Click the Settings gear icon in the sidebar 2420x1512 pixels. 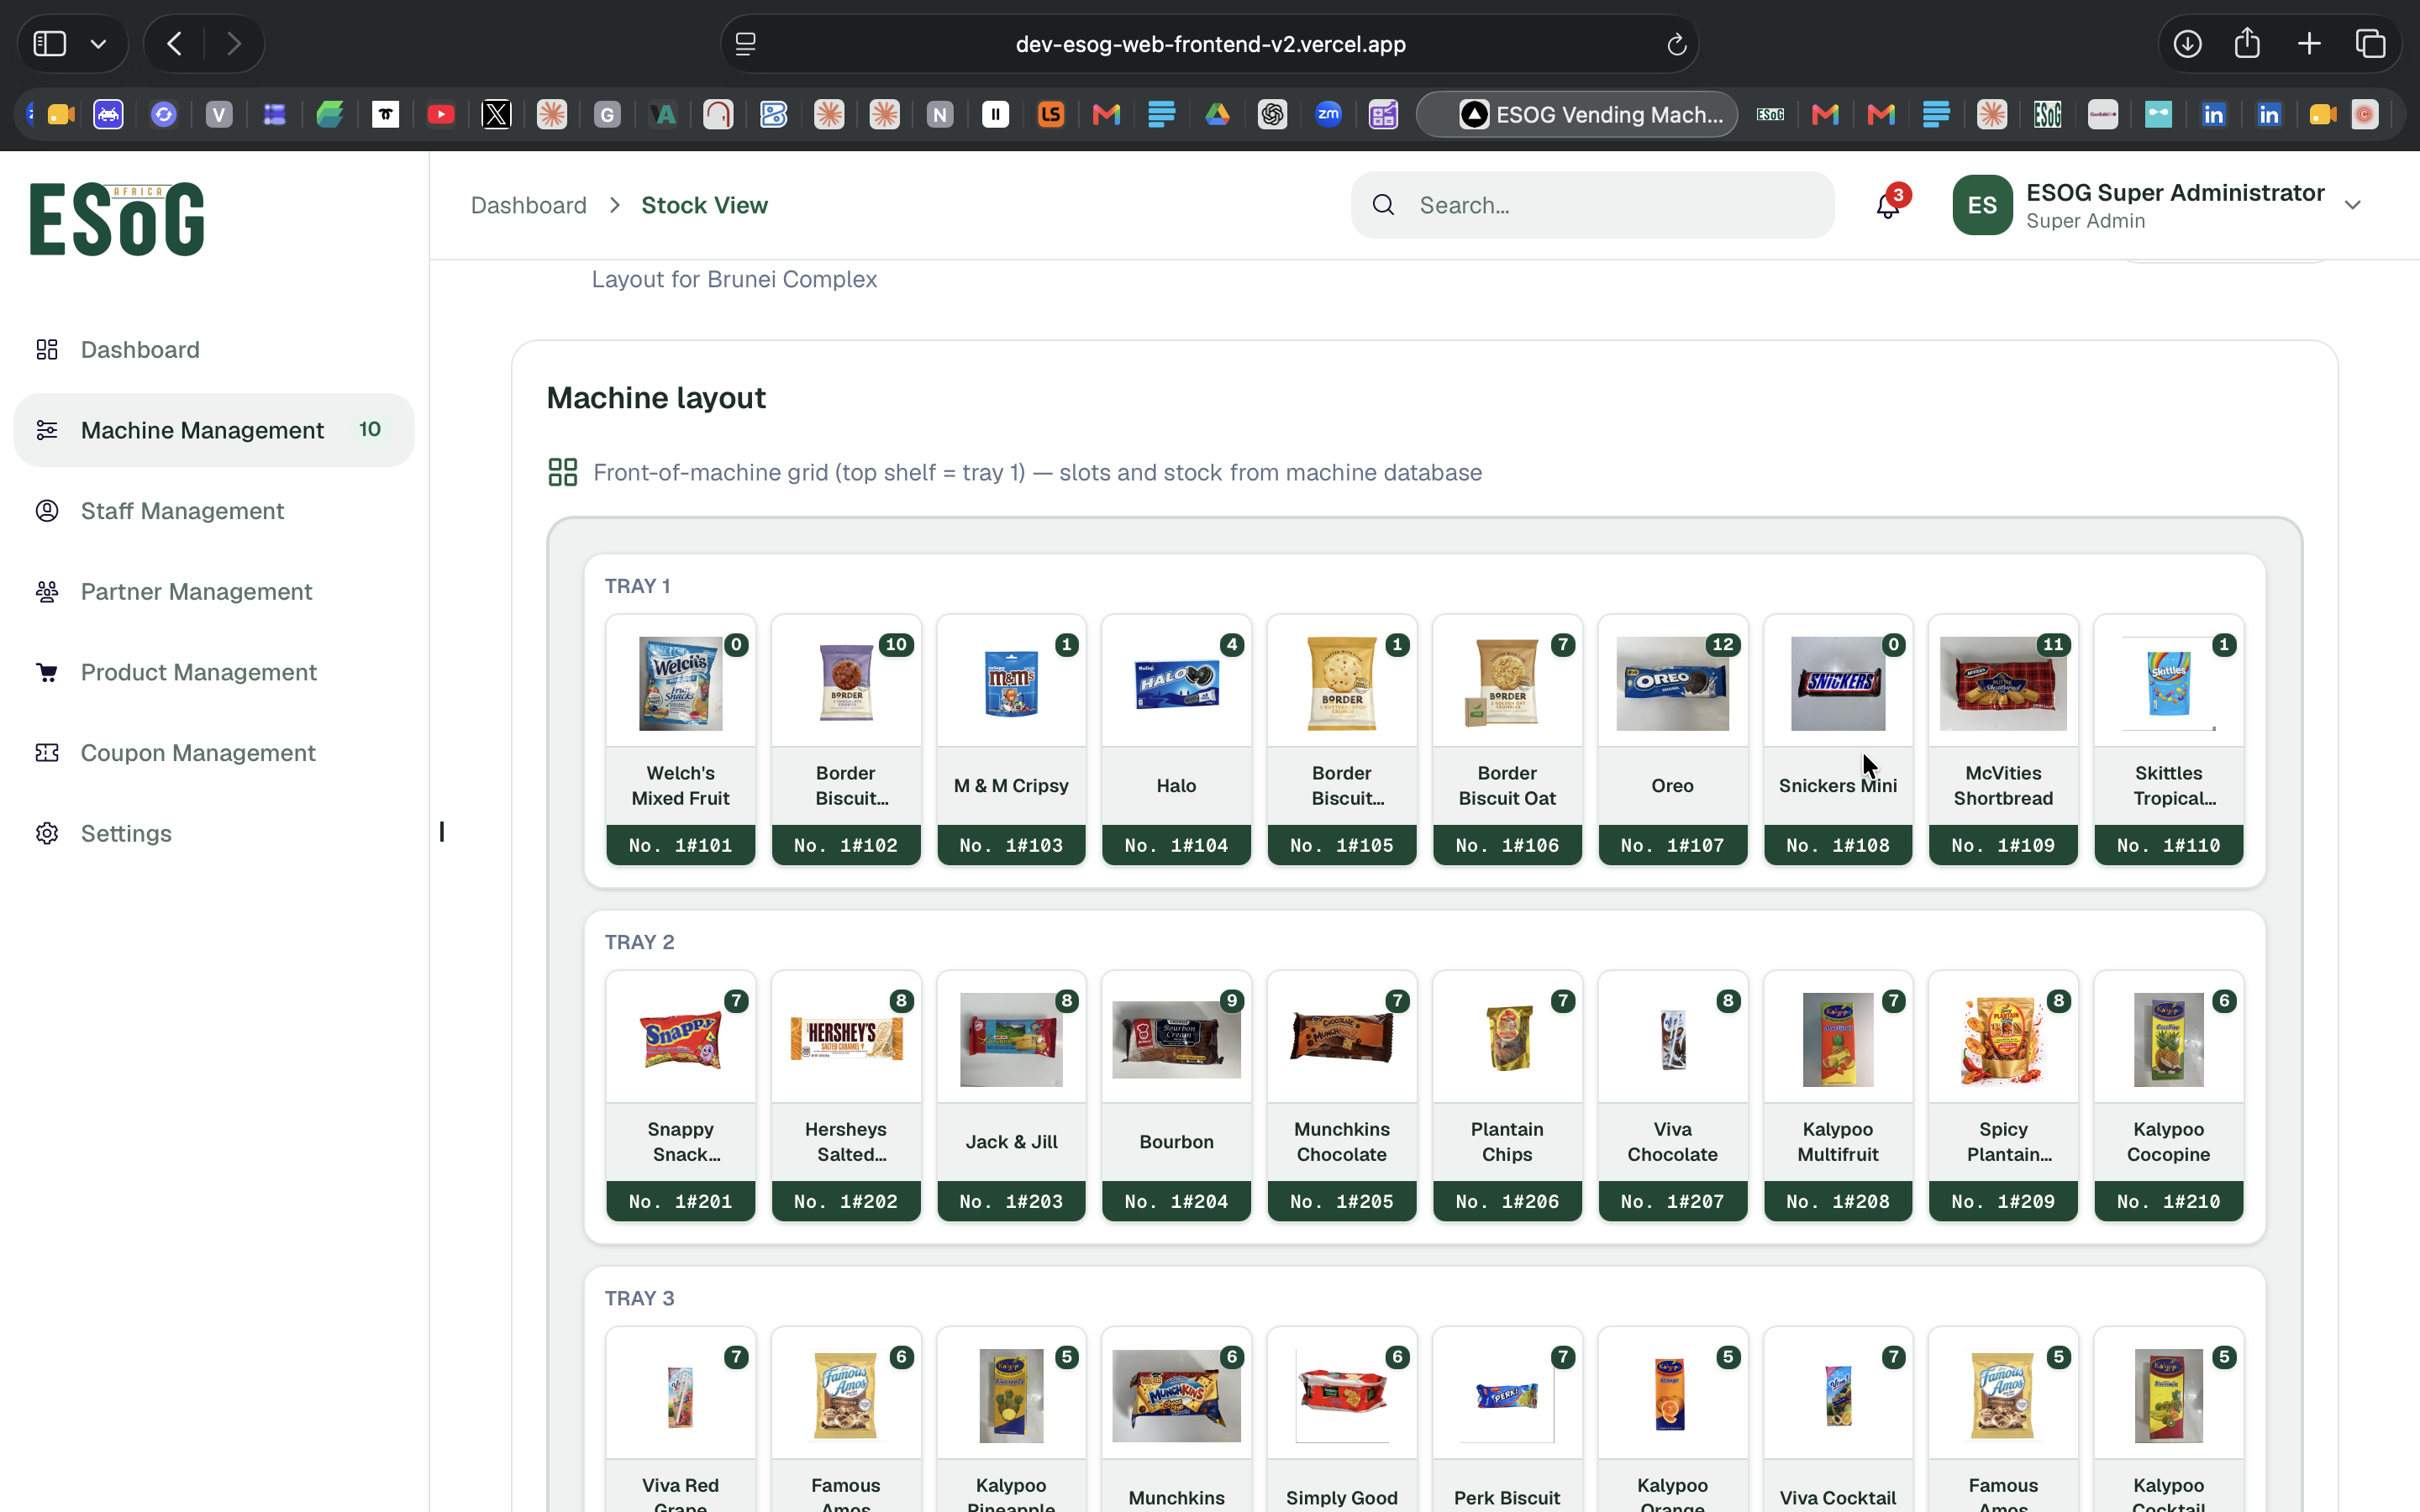pyautogui.click(x=47, y=833)
